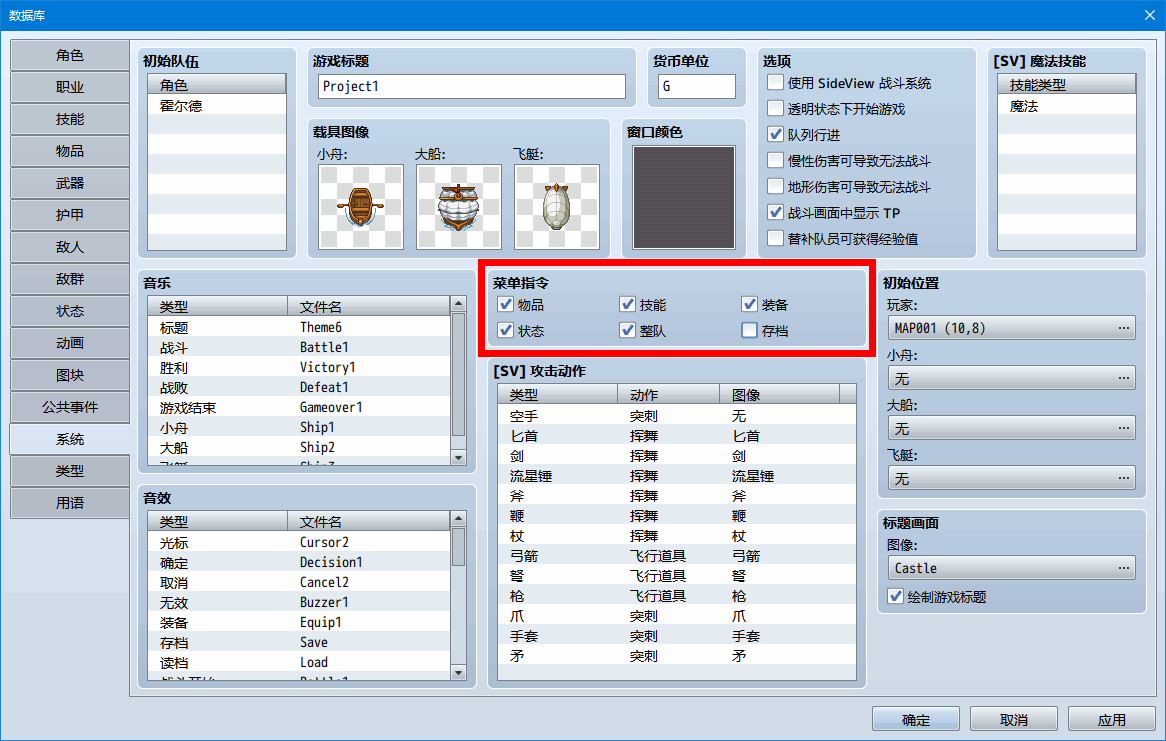Open the 用语 tab
Viewport: 1166px width, 741px height.
click(70, 503)
